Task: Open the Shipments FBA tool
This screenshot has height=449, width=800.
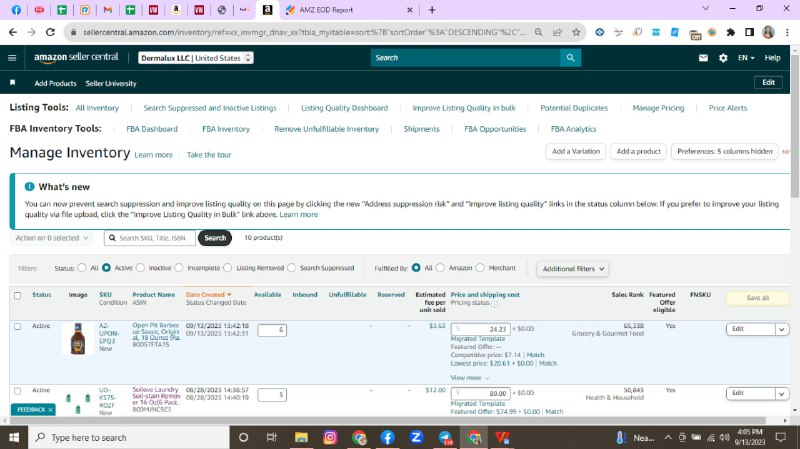Action: (x=421, y=129)
